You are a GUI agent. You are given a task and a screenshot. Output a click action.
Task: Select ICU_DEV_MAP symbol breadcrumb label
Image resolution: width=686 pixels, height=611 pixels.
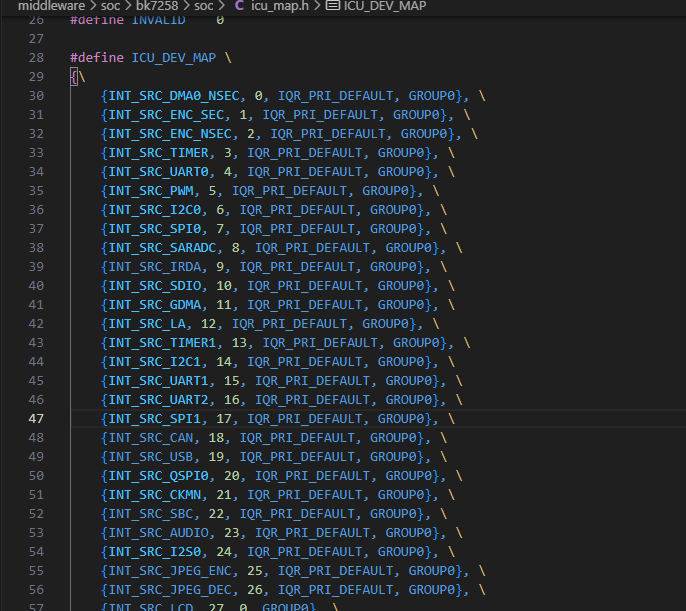(387, 6)
